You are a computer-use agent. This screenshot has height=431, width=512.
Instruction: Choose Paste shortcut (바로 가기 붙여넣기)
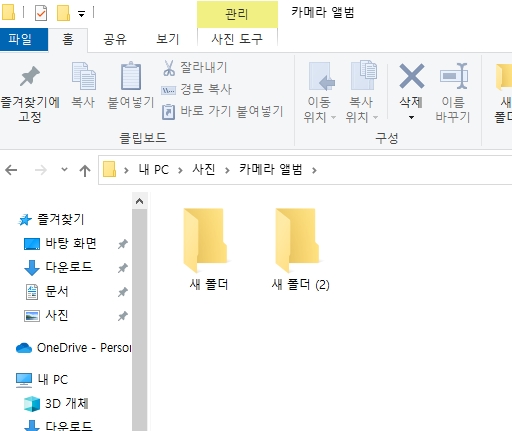[x=222, y=111]
